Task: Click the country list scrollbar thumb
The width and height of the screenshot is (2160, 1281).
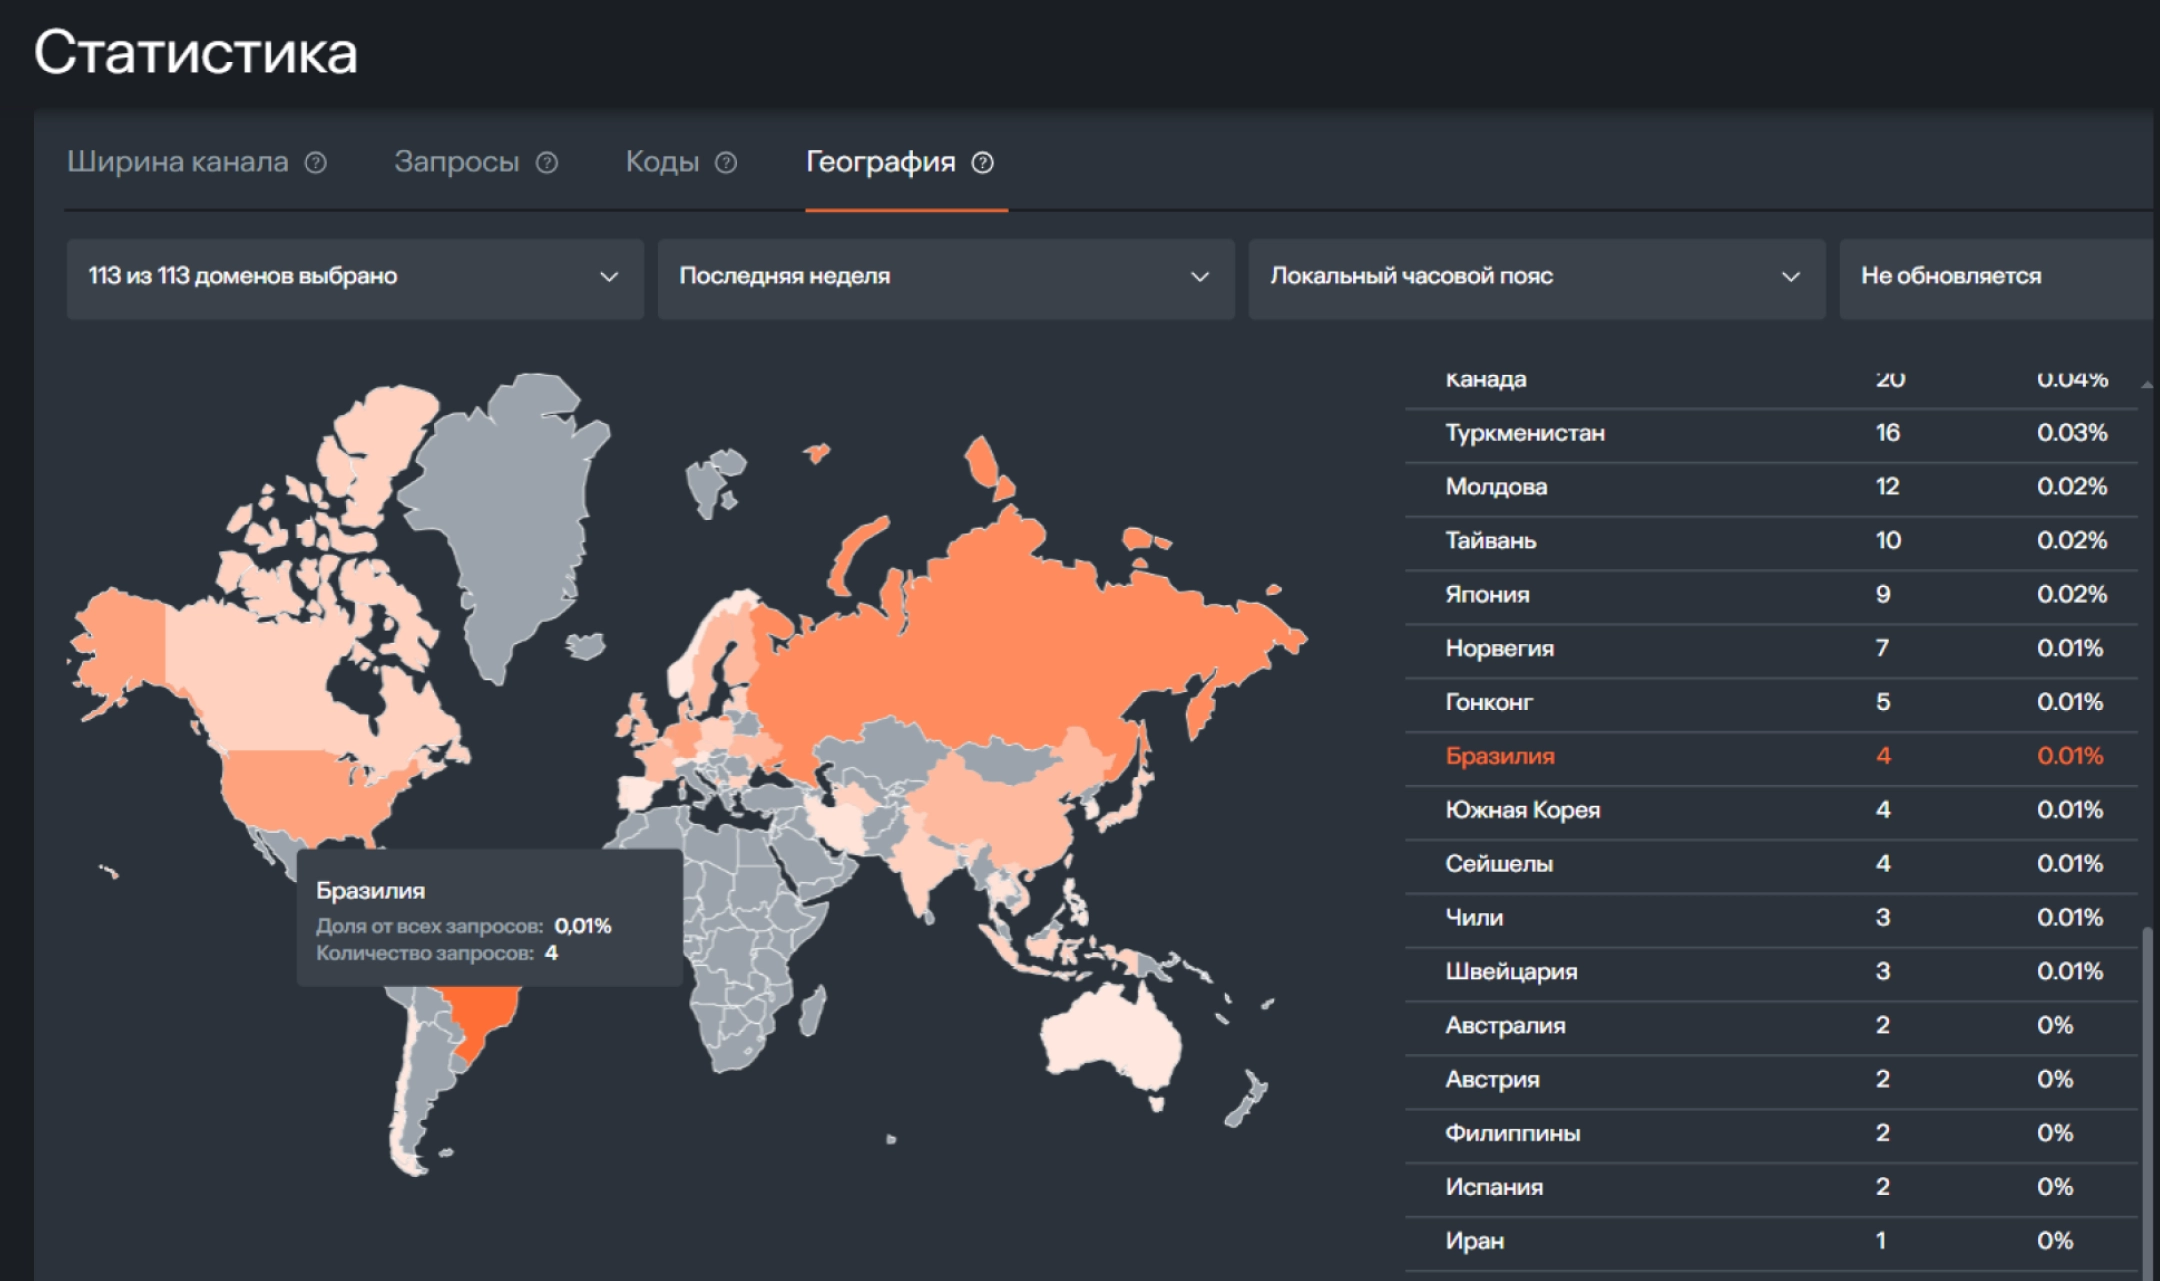Action: pos(2147,1100)
